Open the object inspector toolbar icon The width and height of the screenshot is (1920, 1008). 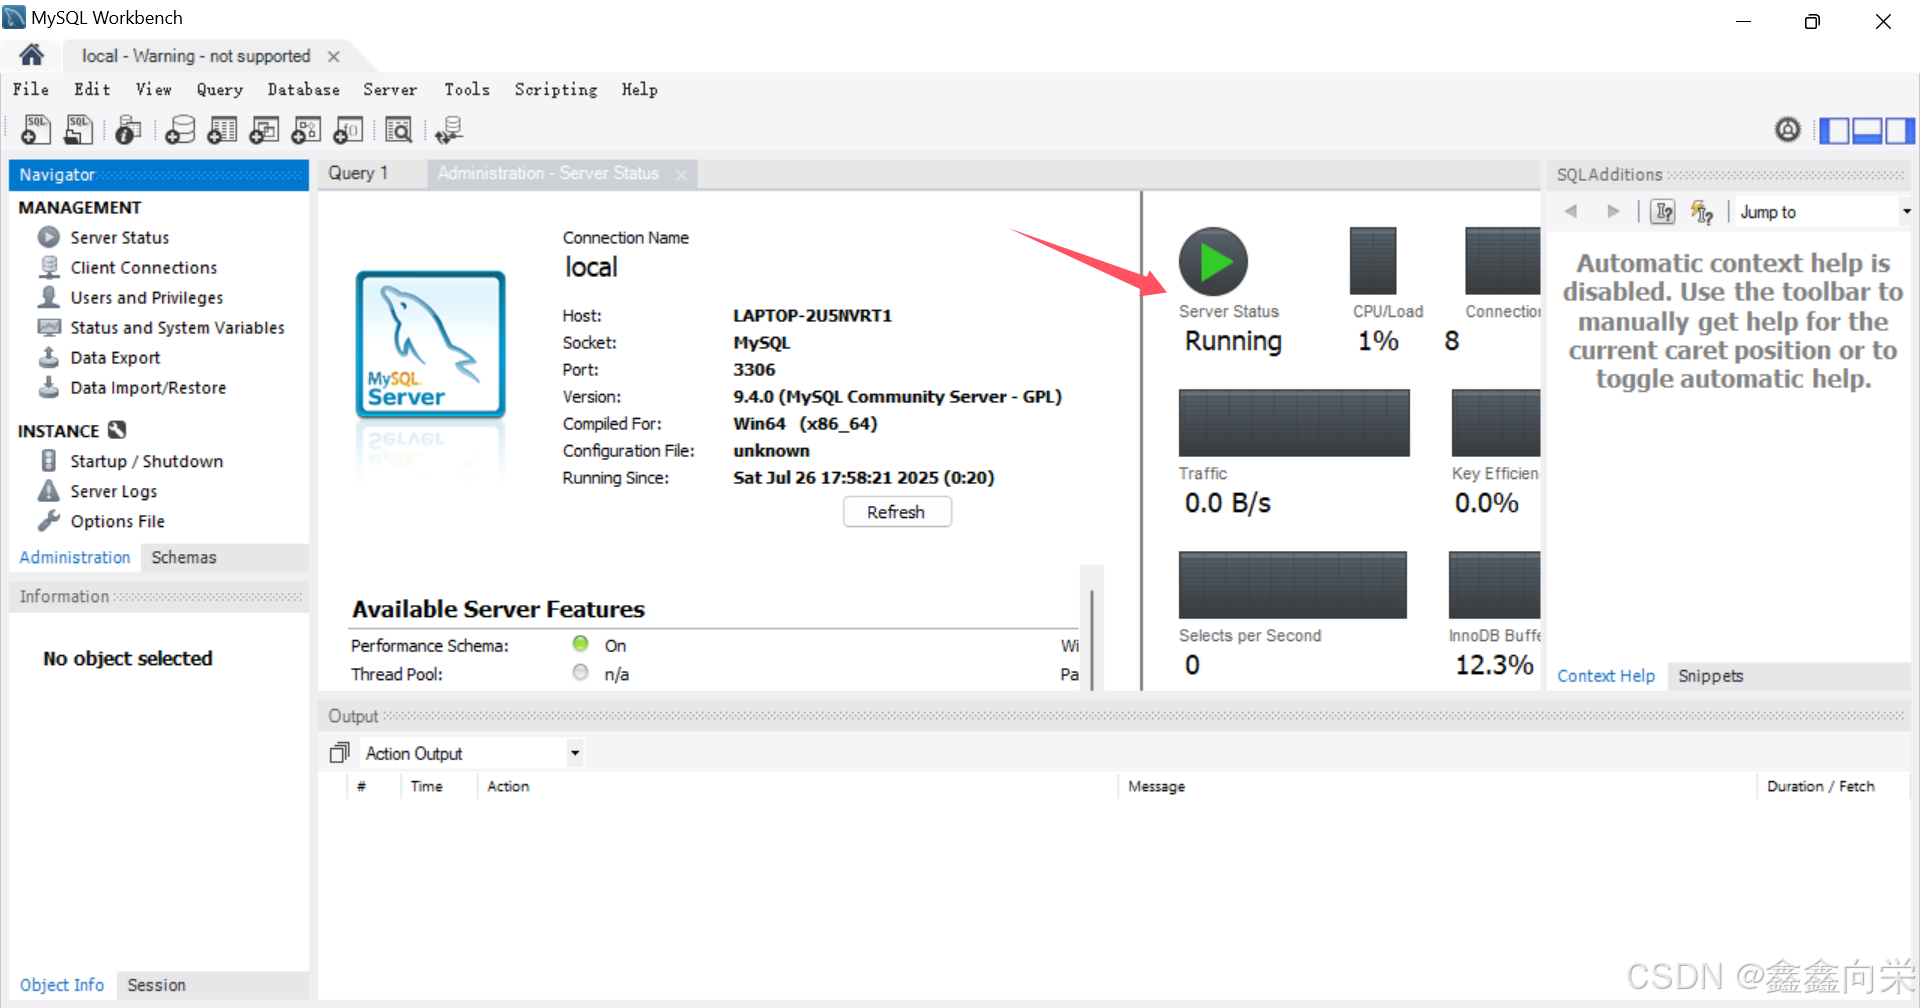128,129
